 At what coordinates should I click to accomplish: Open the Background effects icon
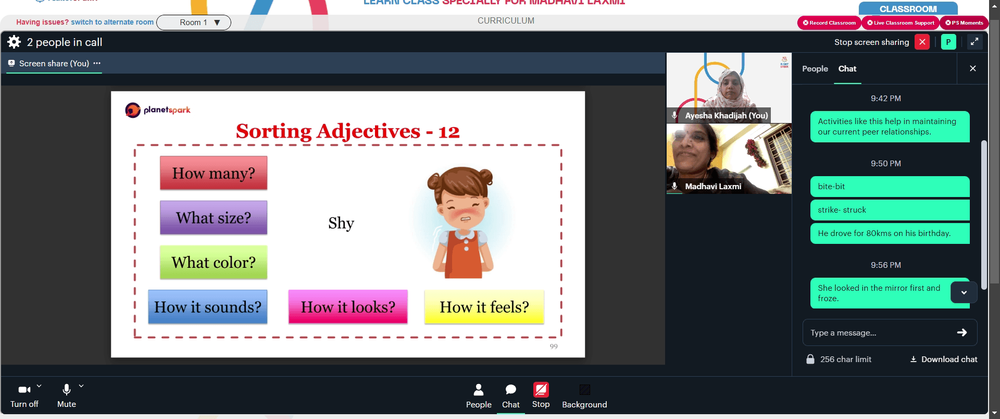pyautogui.click(x=584, y=390)
